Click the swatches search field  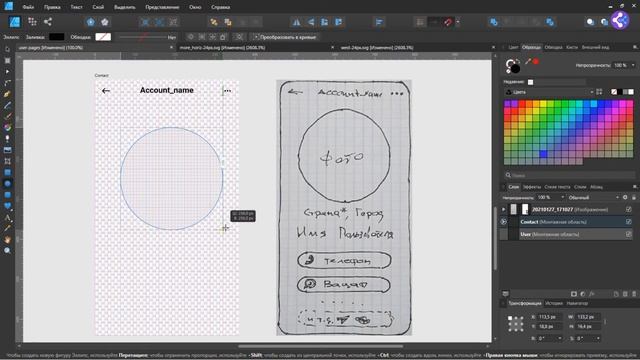click(x=569, y=175)
